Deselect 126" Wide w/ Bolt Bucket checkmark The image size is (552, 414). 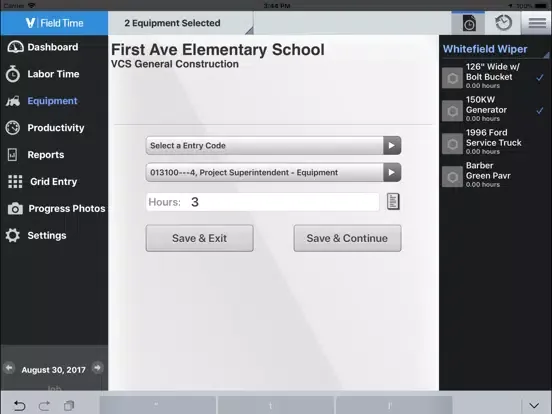pos(540,78)
